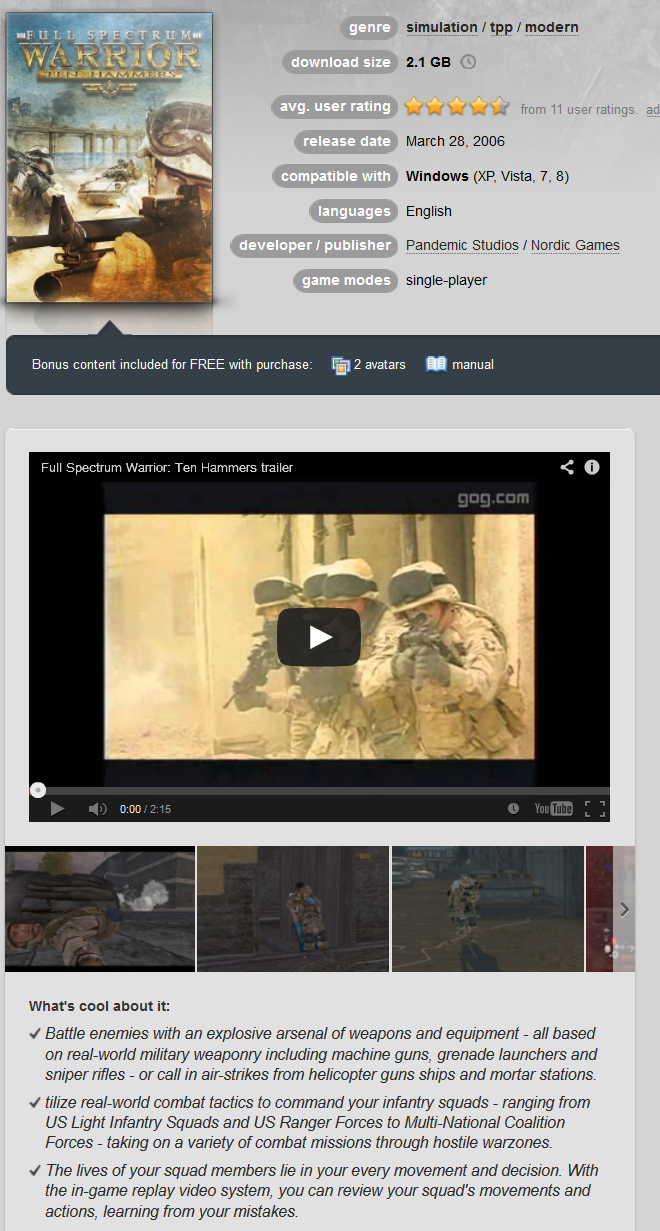The height and width of the screenshot is (1231, 660).
Task: Click the gog.com watermark in the video
Action: (493, 499)
